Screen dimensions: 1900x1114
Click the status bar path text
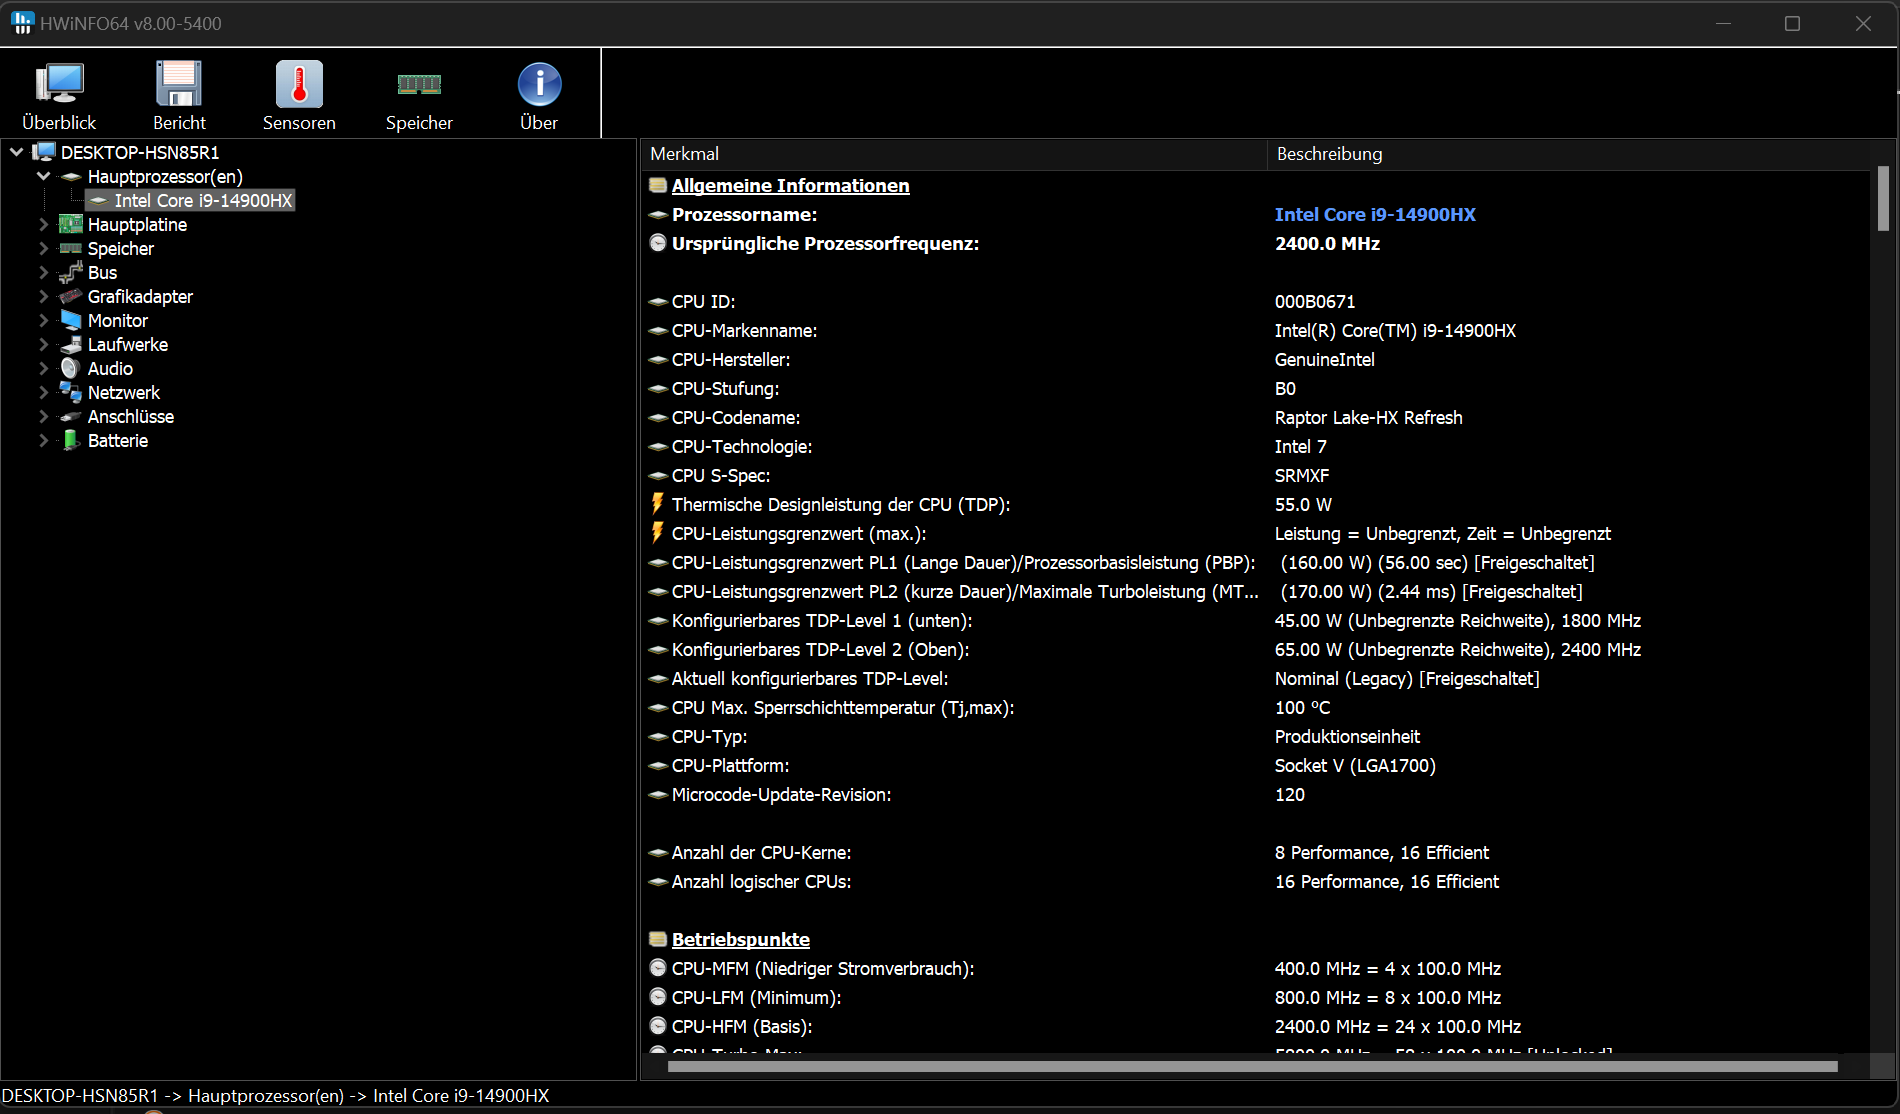(x=276, y=1095)
